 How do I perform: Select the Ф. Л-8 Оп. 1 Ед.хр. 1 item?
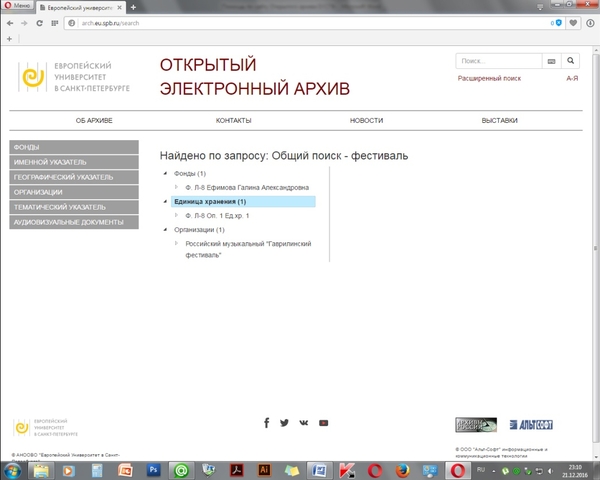[x=216, y=215]
